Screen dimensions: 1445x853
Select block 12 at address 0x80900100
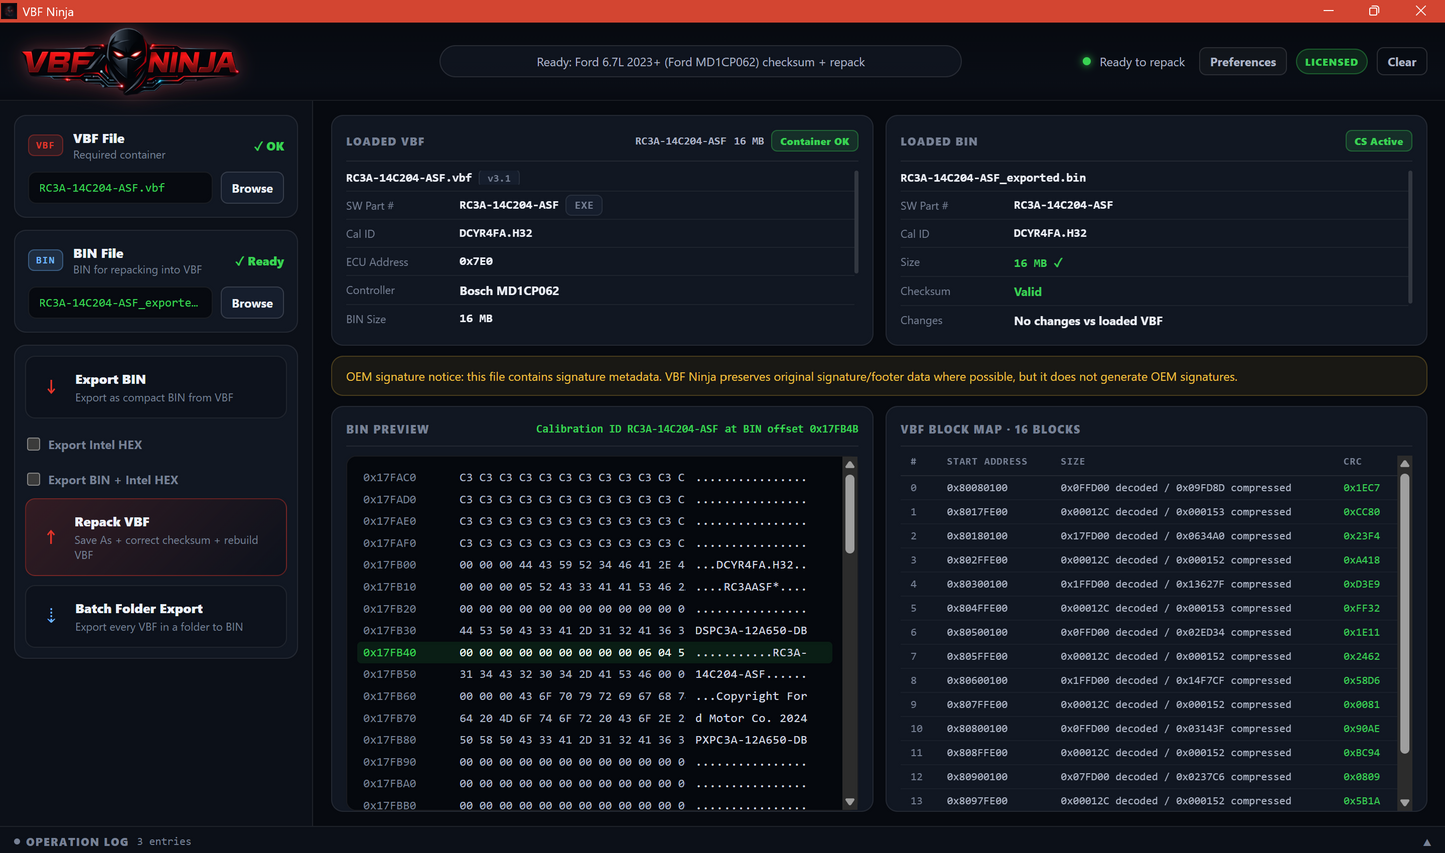[1148, 776]
